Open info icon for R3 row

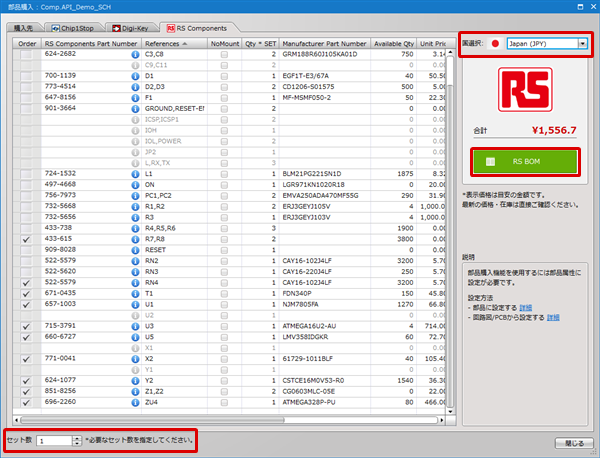pos(135,217)
